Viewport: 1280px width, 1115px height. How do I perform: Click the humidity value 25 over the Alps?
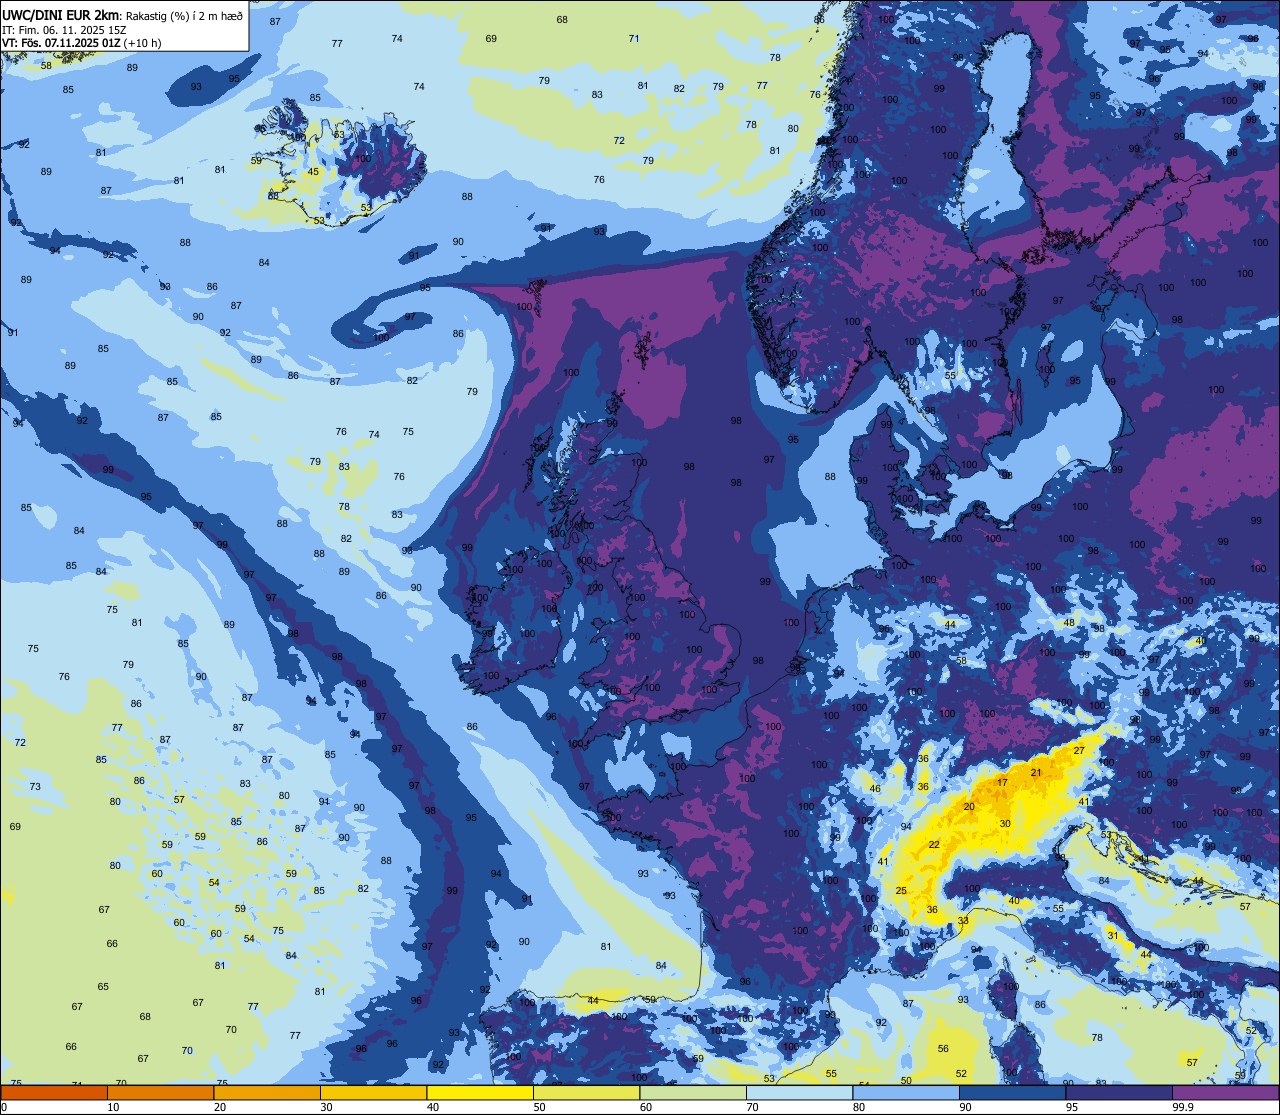click(x=901, y=890)
